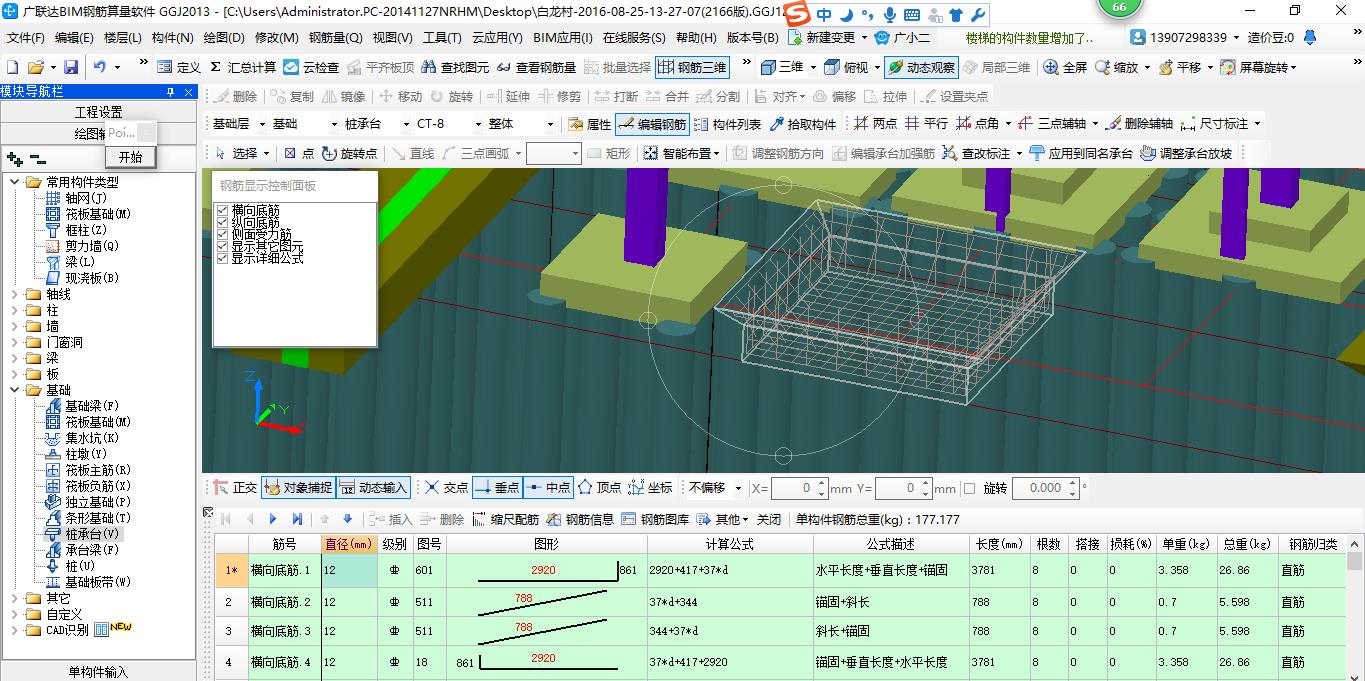Viewport: 1365px width, 681px height.
Task: Toggle 编辑钢筋 edit rebar panel
Action: (x=652, y=124)
